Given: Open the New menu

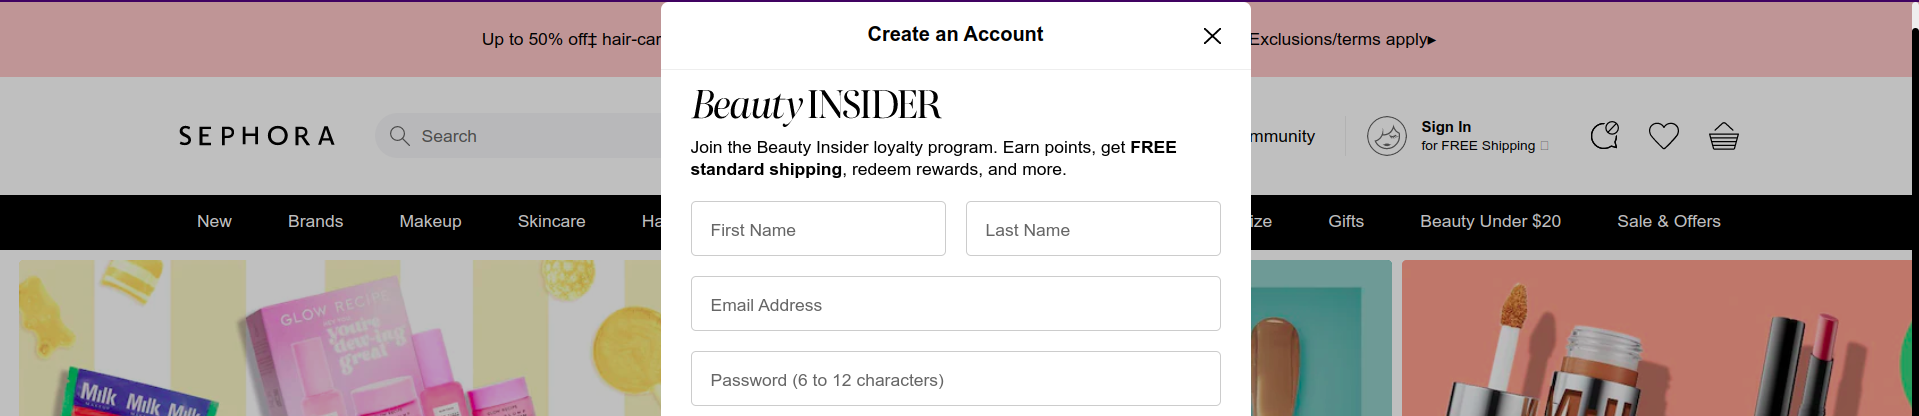Looking at the screenshot, I should [x=214, y=222].
